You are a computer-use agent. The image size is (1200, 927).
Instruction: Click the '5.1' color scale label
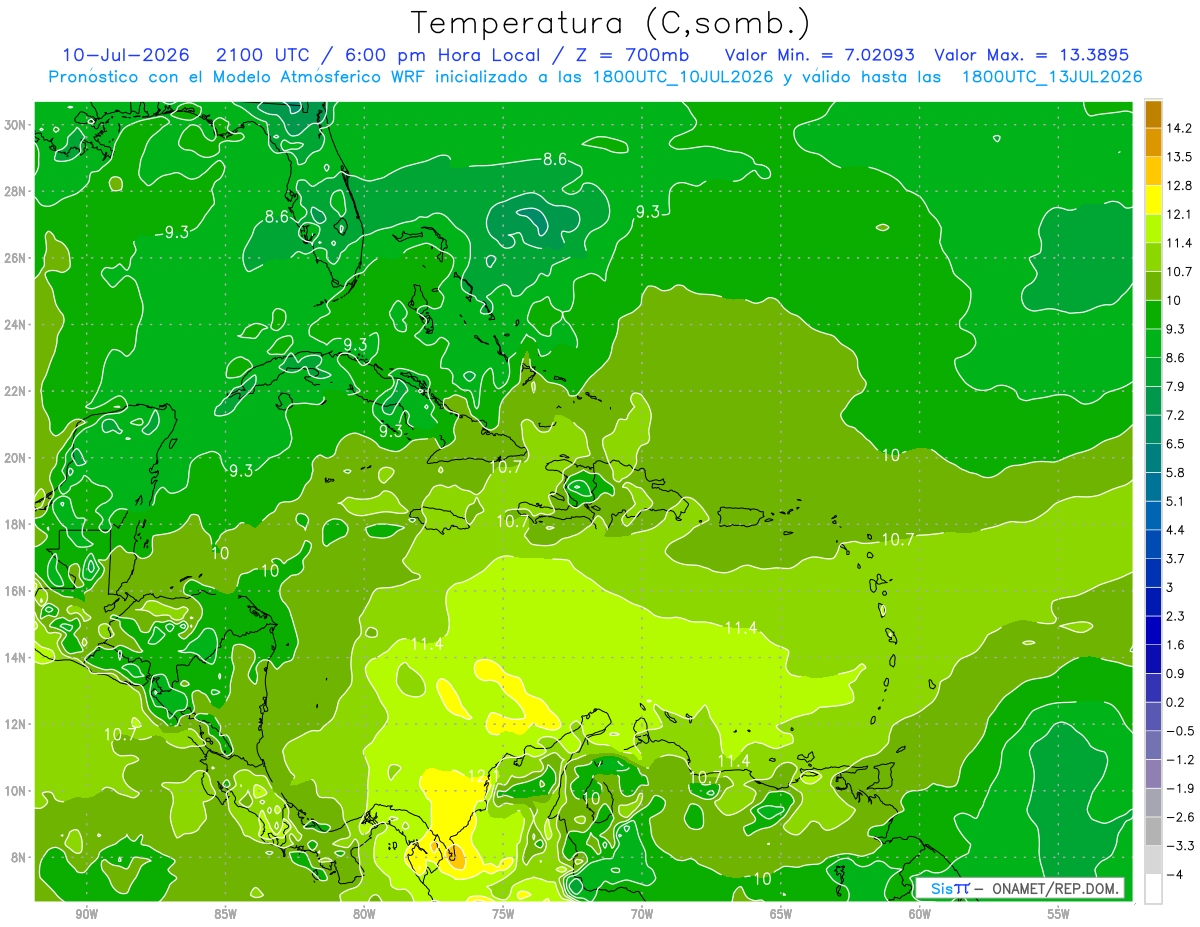[1175, 501]
